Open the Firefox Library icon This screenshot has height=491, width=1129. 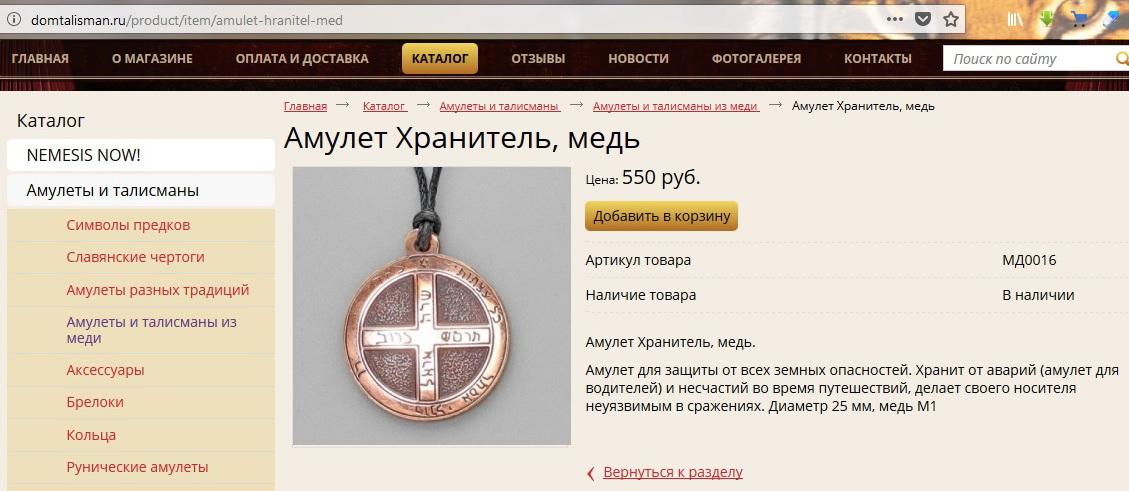(1015, 19)
